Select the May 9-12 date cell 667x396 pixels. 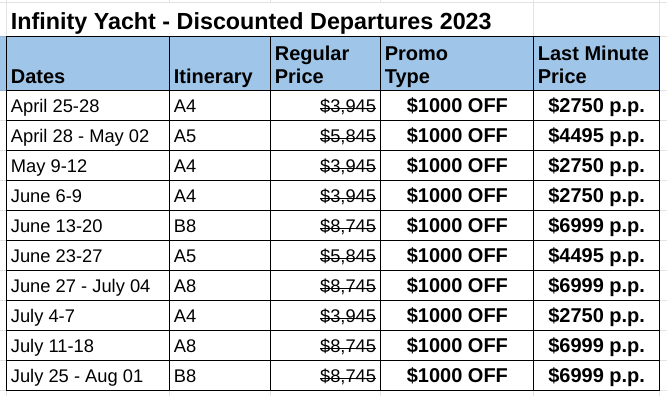(88, 165)
